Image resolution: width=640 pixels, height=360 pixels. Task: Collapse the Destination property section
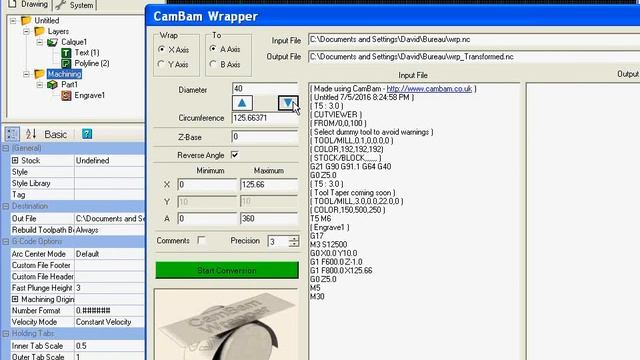(5, 206)
